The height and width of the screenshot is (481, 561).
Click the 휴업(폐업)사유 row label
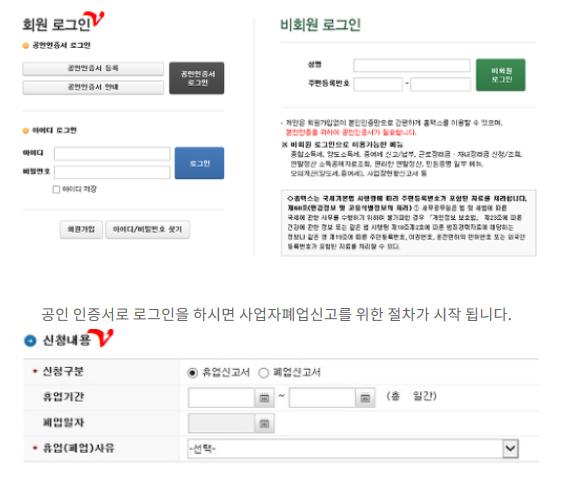tap(78, 448)
